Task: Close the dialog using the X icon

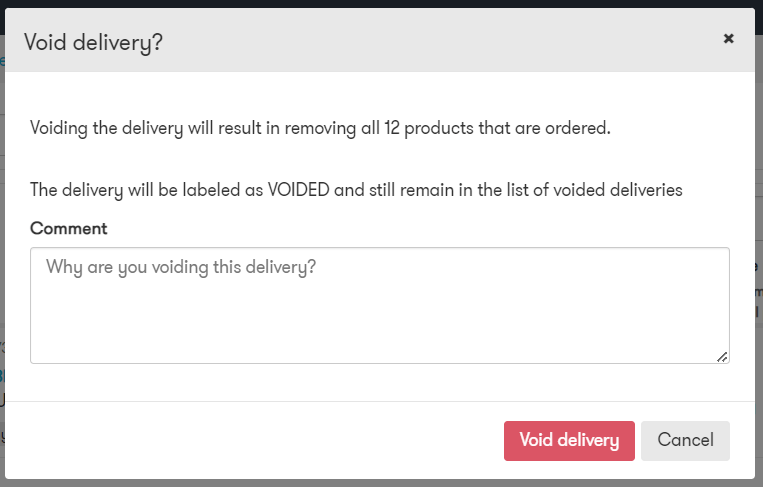Action: pyautogui.click(x=728, y=38)
